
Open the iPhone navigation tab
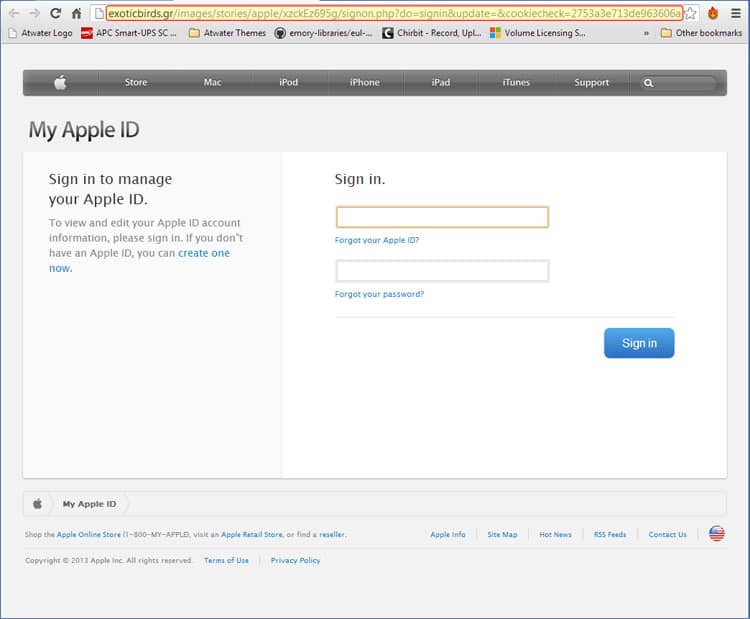364,82
